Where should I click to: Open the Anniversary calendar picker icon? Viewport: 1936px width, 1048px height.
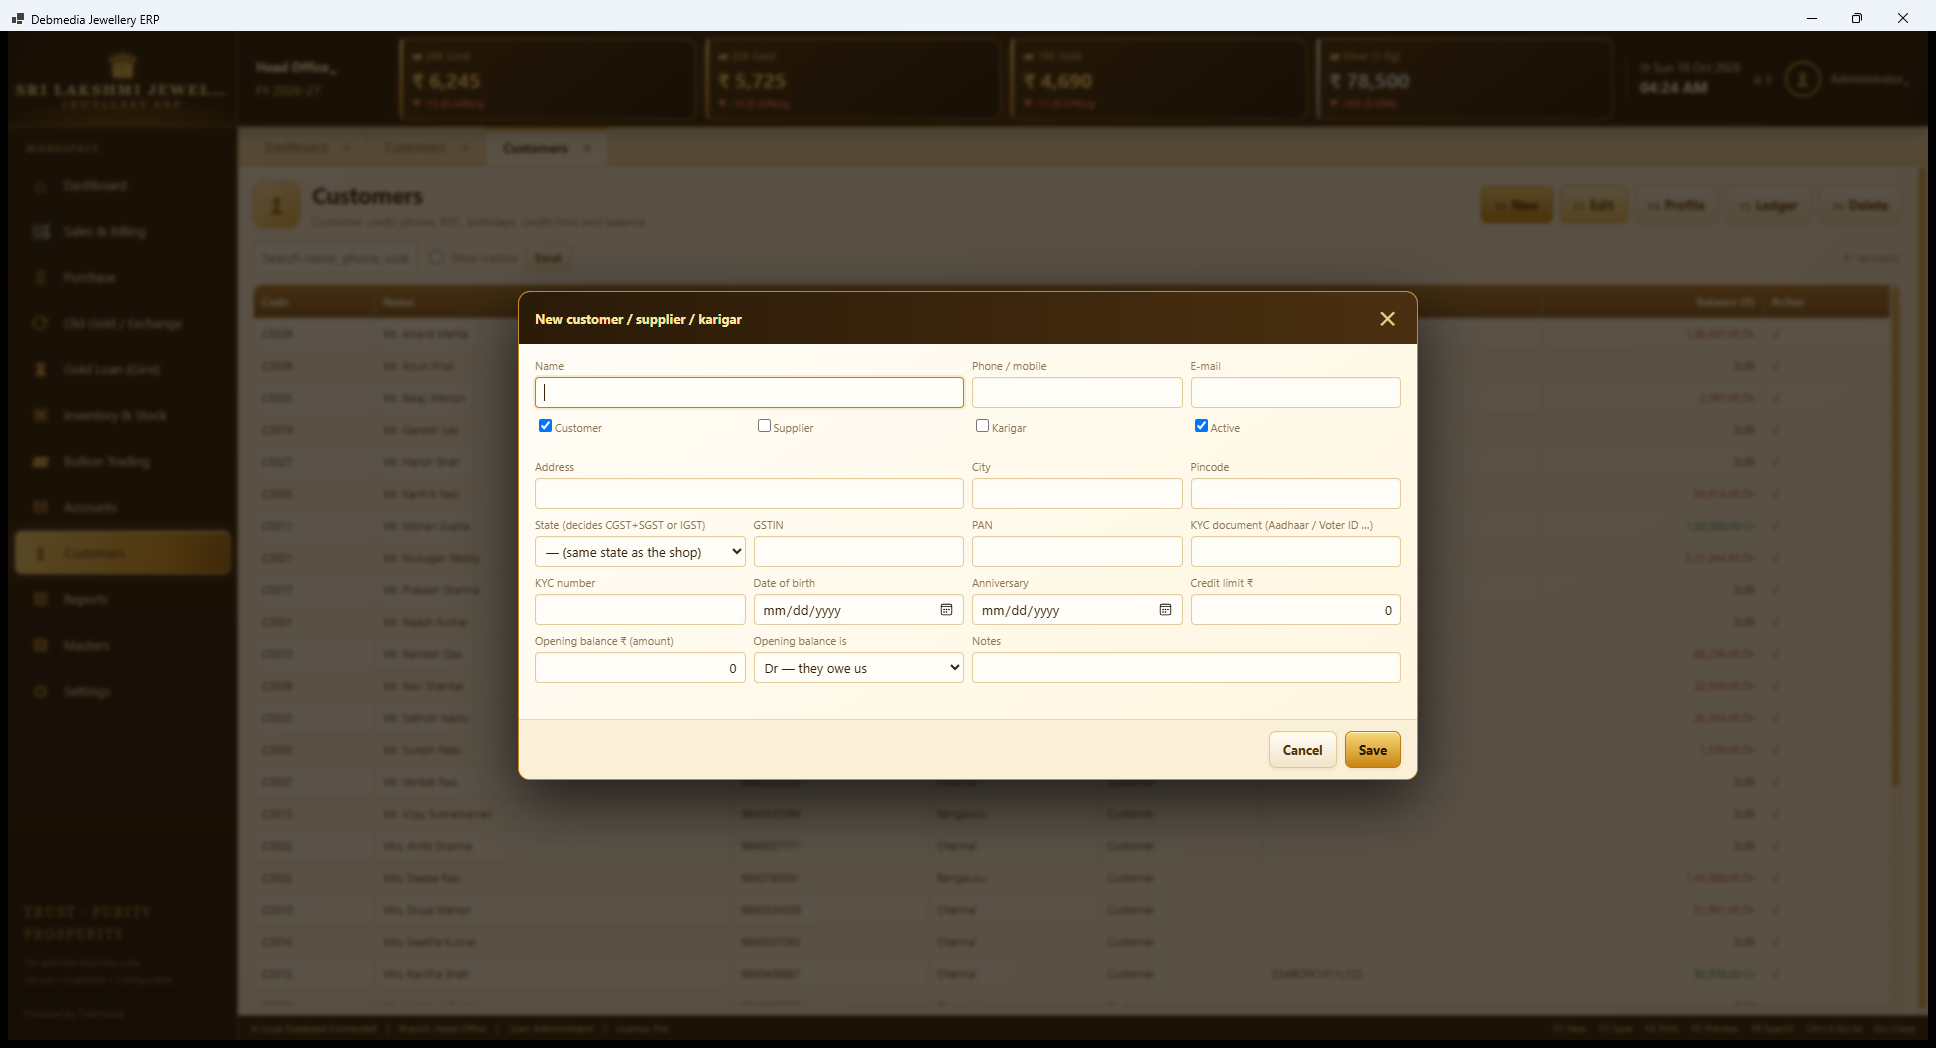pos(1165,610)
